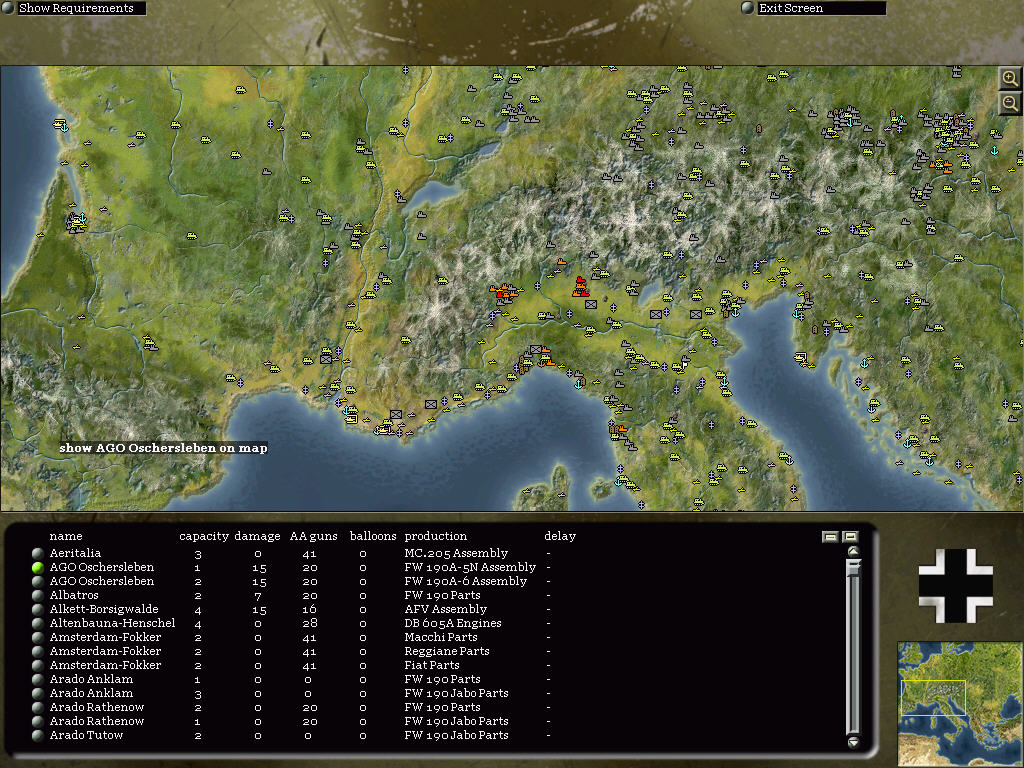Click the expand-list button with tall box icon
1024x768 pixels.
[x=850, y=537]
